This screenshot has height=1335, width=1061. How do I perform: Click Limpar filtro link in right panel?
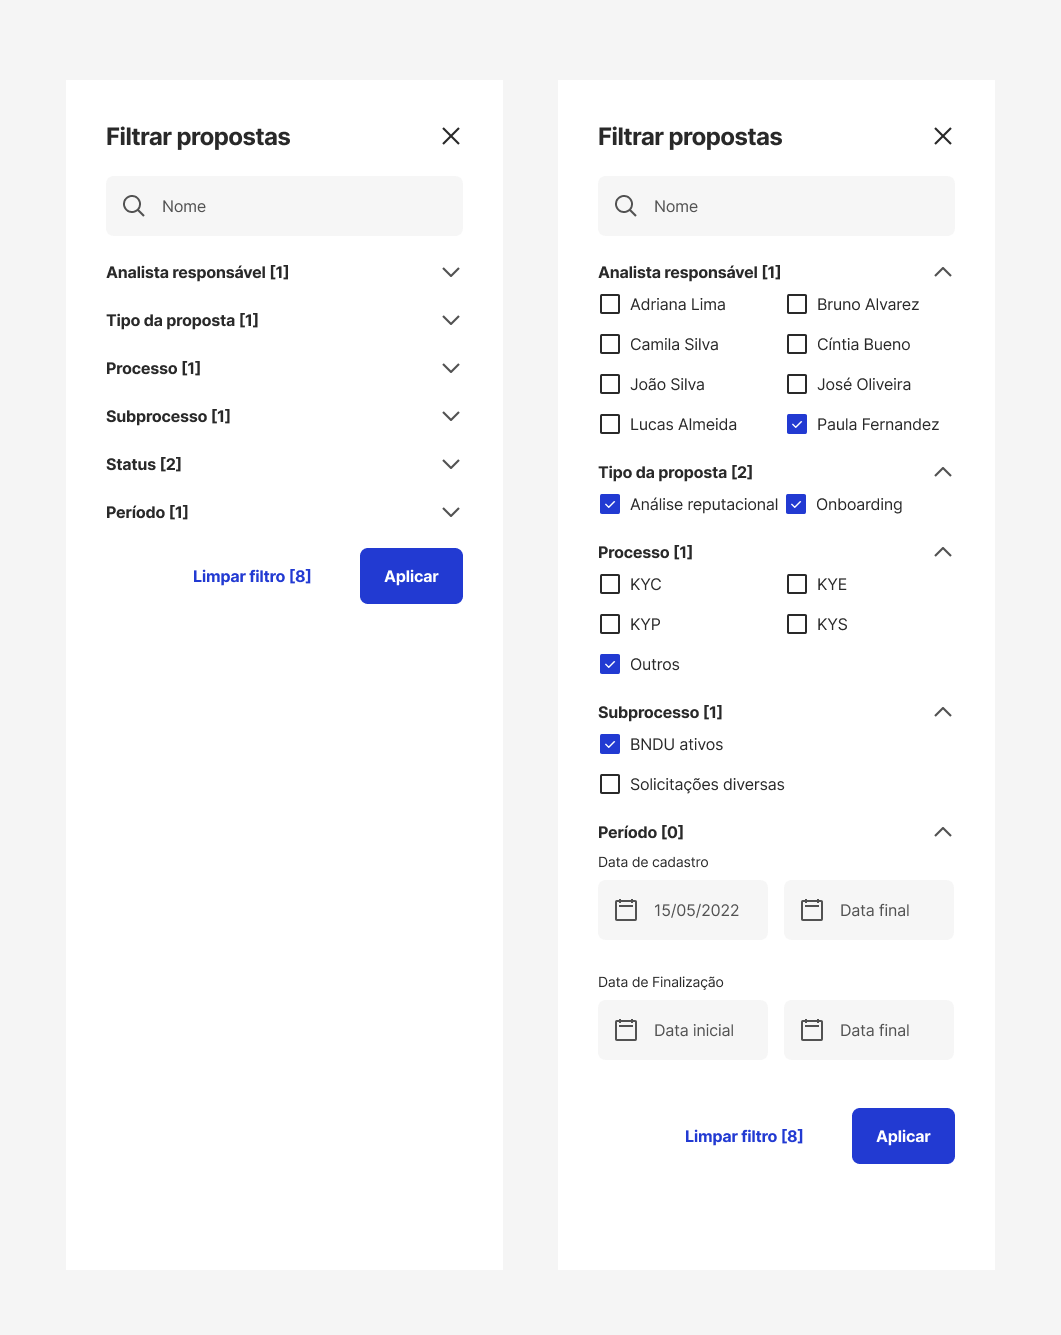tap(744, 1136)
